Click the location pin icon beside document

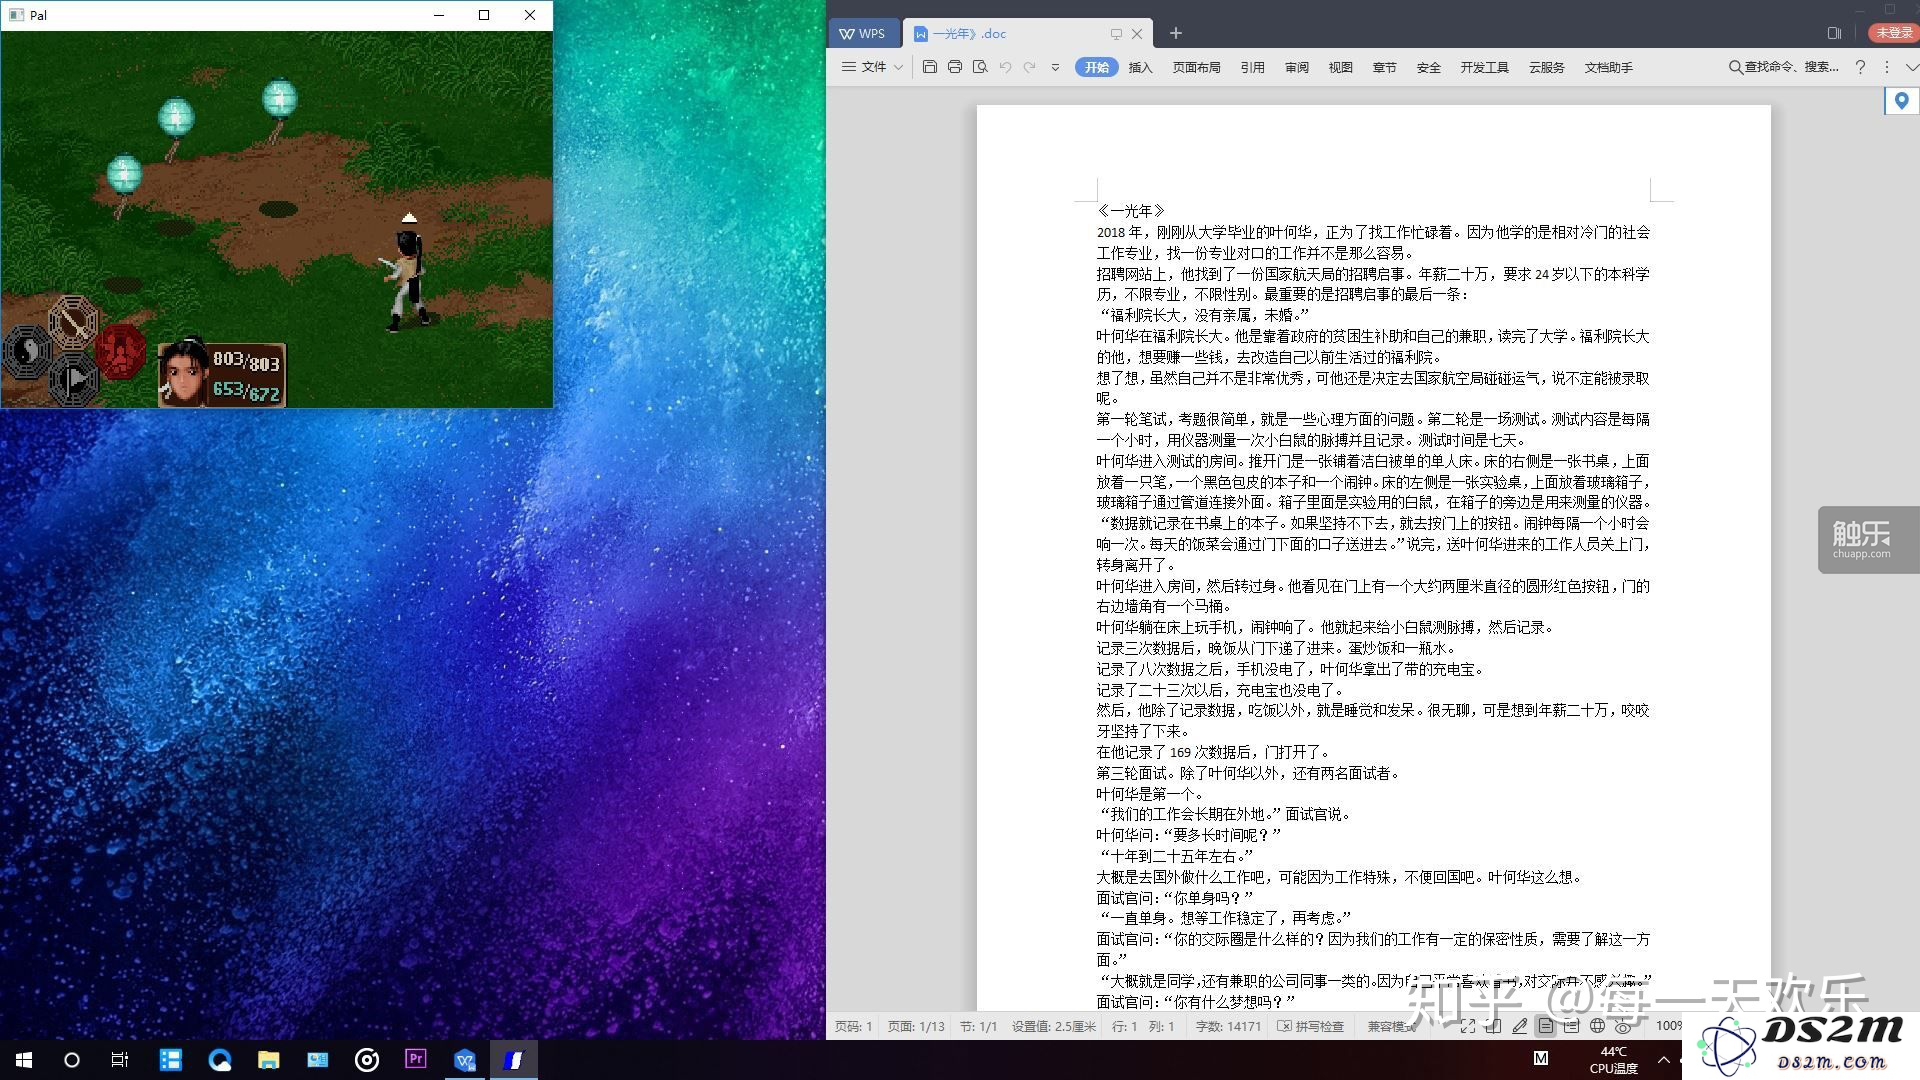click(x=1901, y=100)
